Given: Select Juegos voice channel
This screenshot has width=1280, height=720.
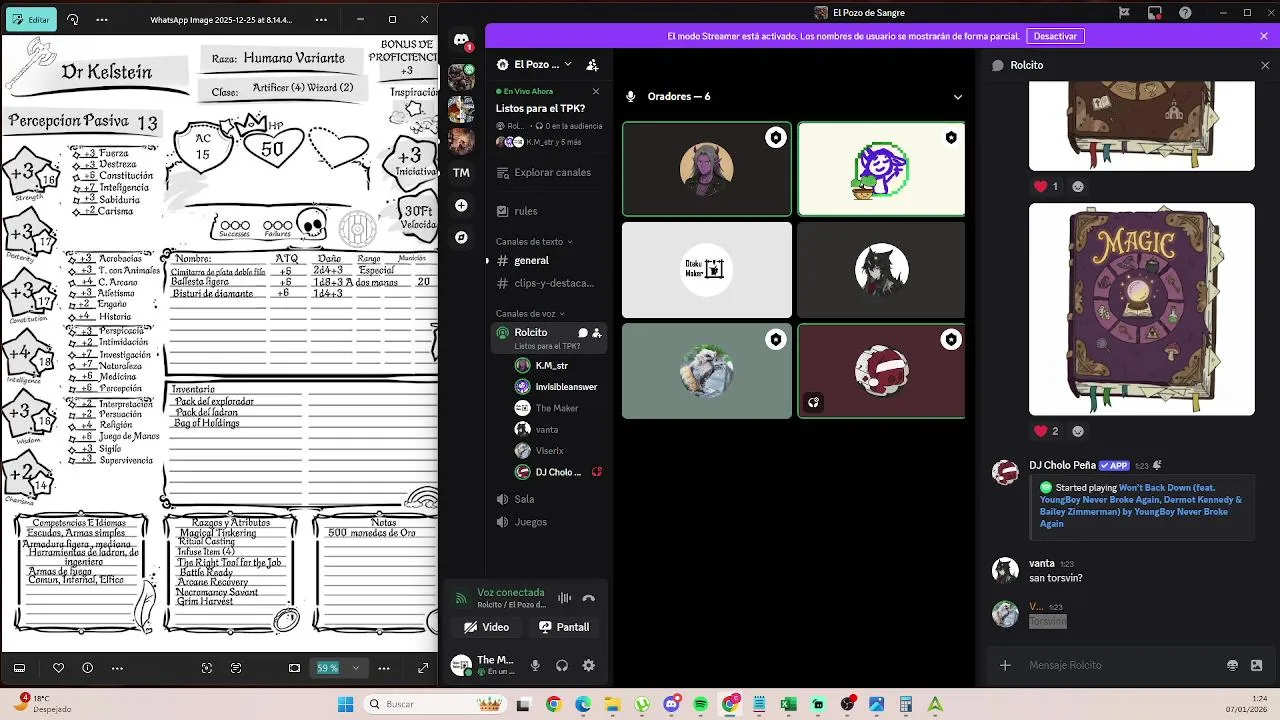Looking at the screenshot, I should coord(548,522).
